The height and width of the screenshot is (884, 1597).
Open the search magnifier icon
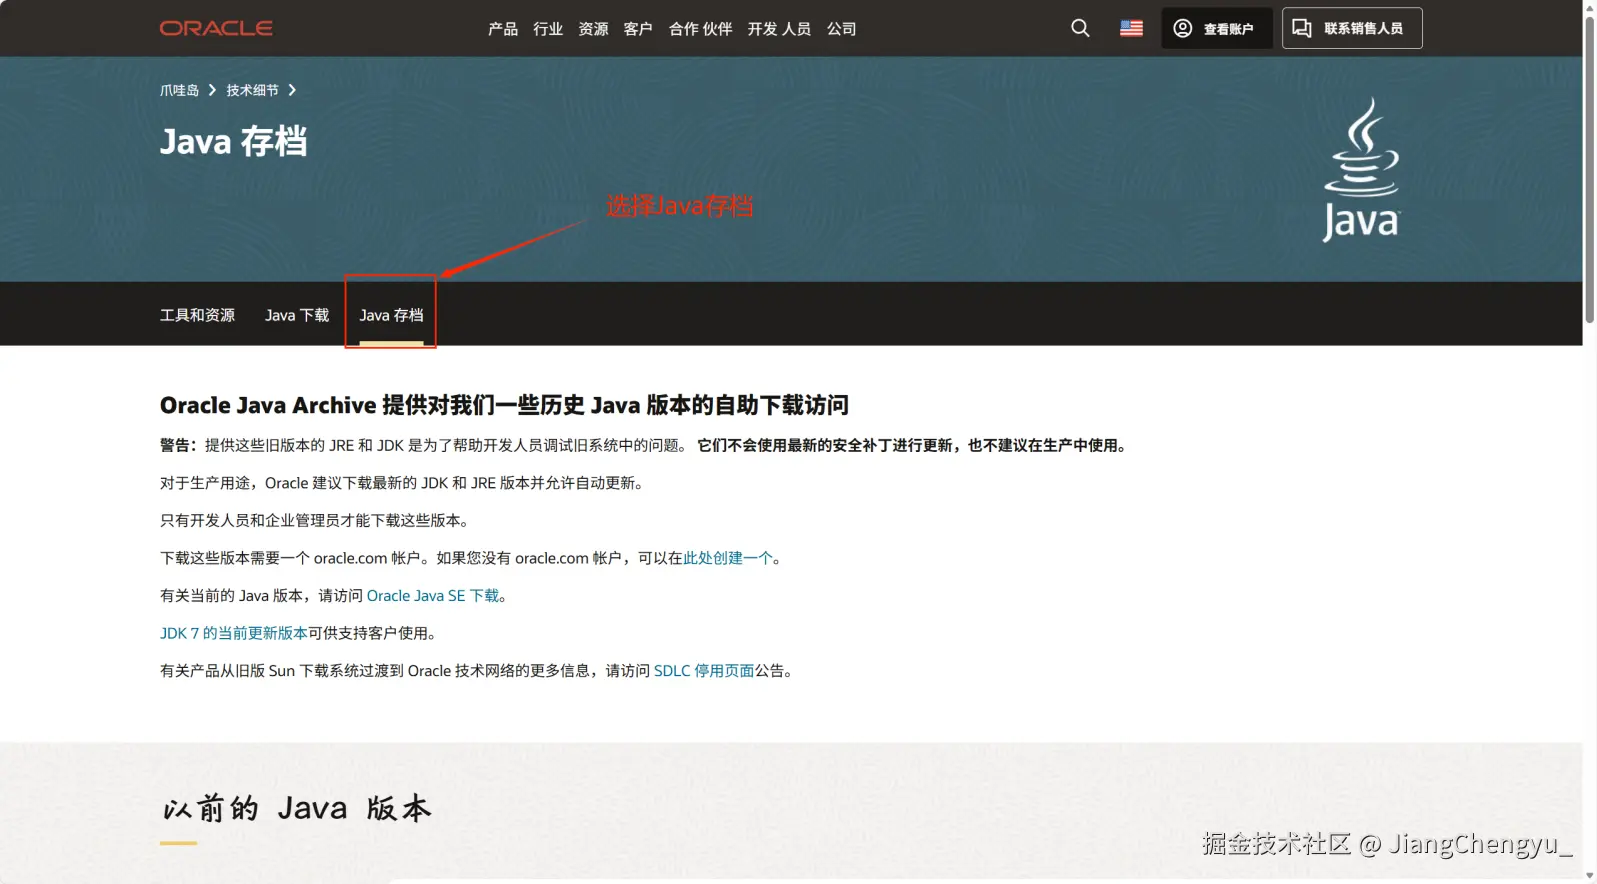point(1080,28)
